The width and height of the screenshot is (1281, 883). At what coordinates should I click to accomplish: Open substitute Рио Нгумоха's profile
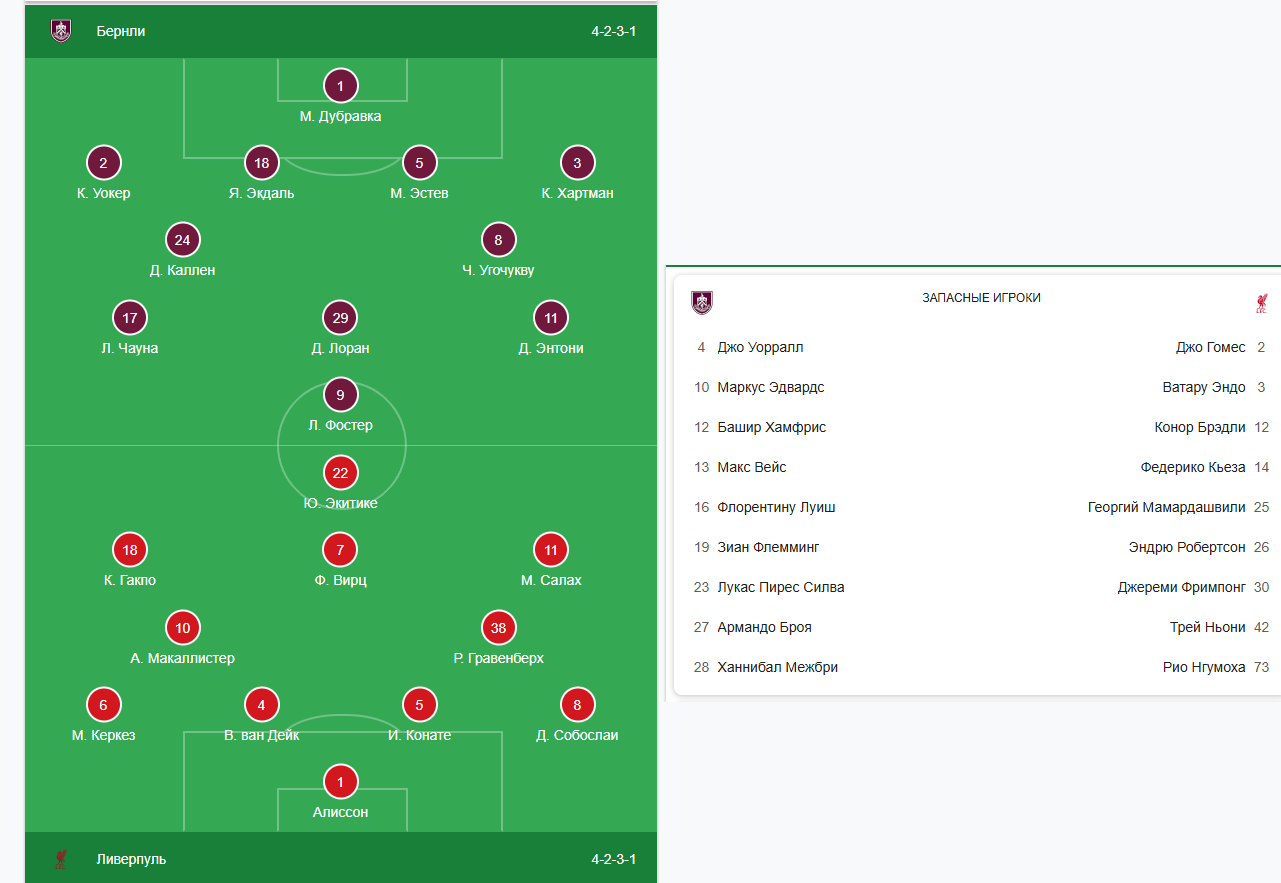click(1203, 667)
